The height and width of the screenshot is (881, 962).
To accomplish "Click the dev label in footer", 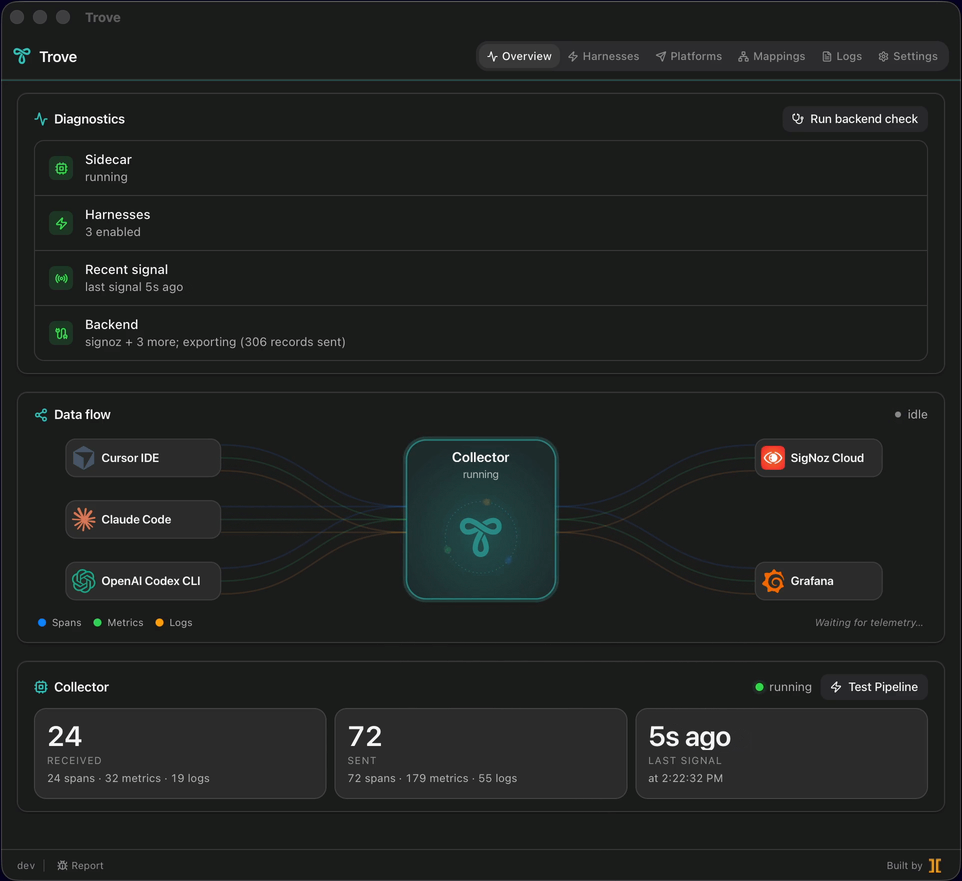I will coord(26,866).
